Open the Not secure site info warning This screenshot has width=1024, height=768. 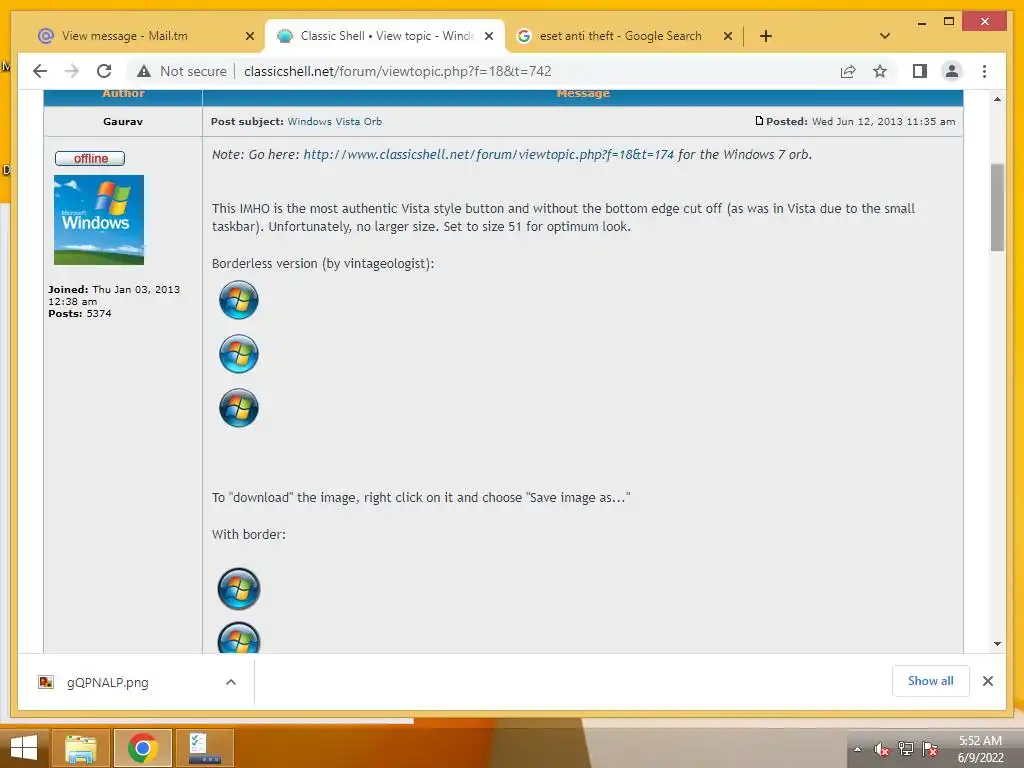pyautogui.click(x=182, y=71)
